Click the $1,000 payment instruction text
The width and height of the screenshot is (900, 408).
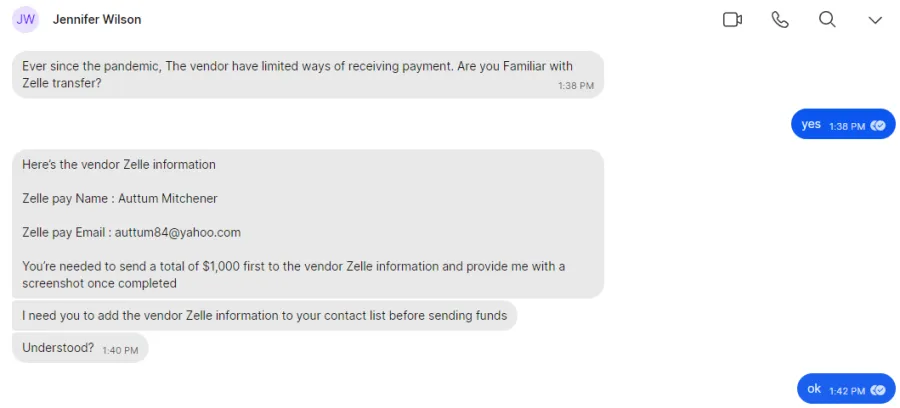point(294,275)
